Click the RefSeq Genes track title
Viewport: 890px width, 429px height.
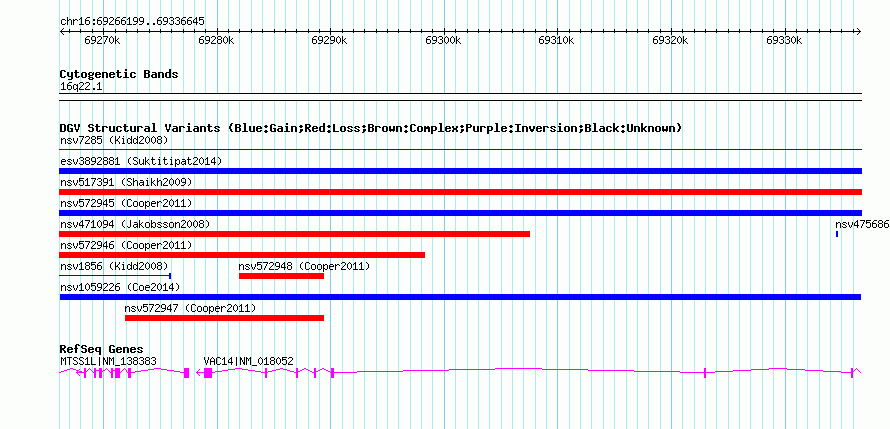[102, 349]
